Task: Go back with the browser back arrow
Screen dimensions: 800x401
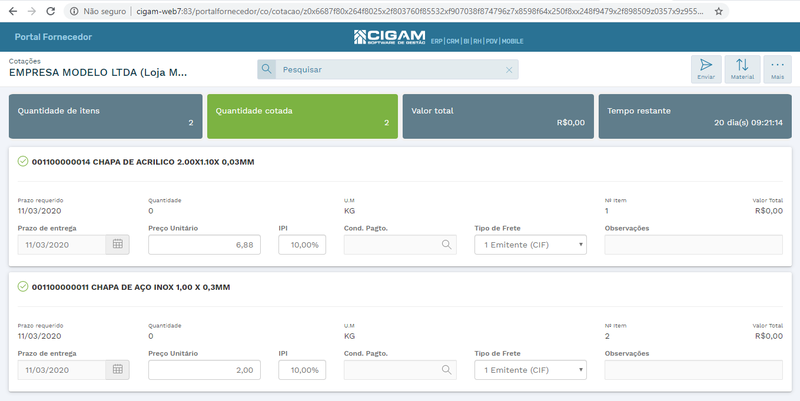Action: coord(13,11)
